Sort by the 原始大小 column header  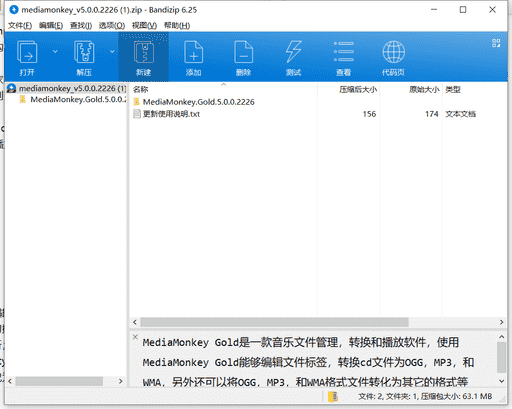pyautogui.click(x=411, y=89)
